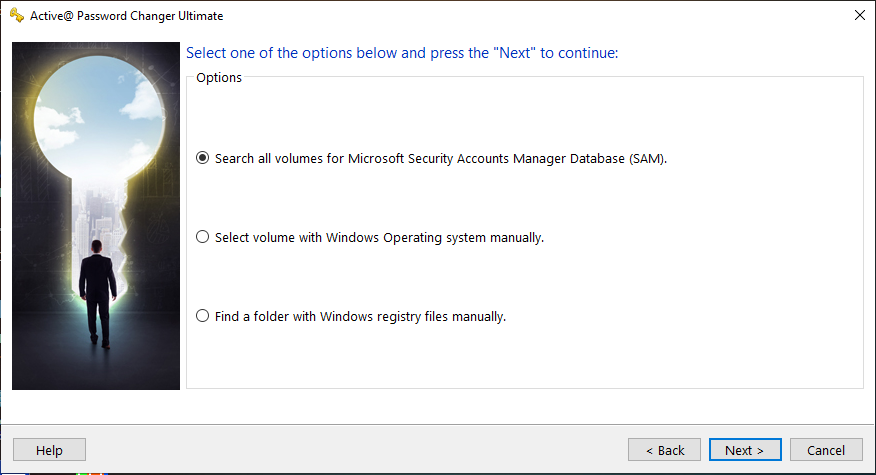Close the Password Changer window
The height and width of the screenshot is (475, 876).
(x=859, y=15)
